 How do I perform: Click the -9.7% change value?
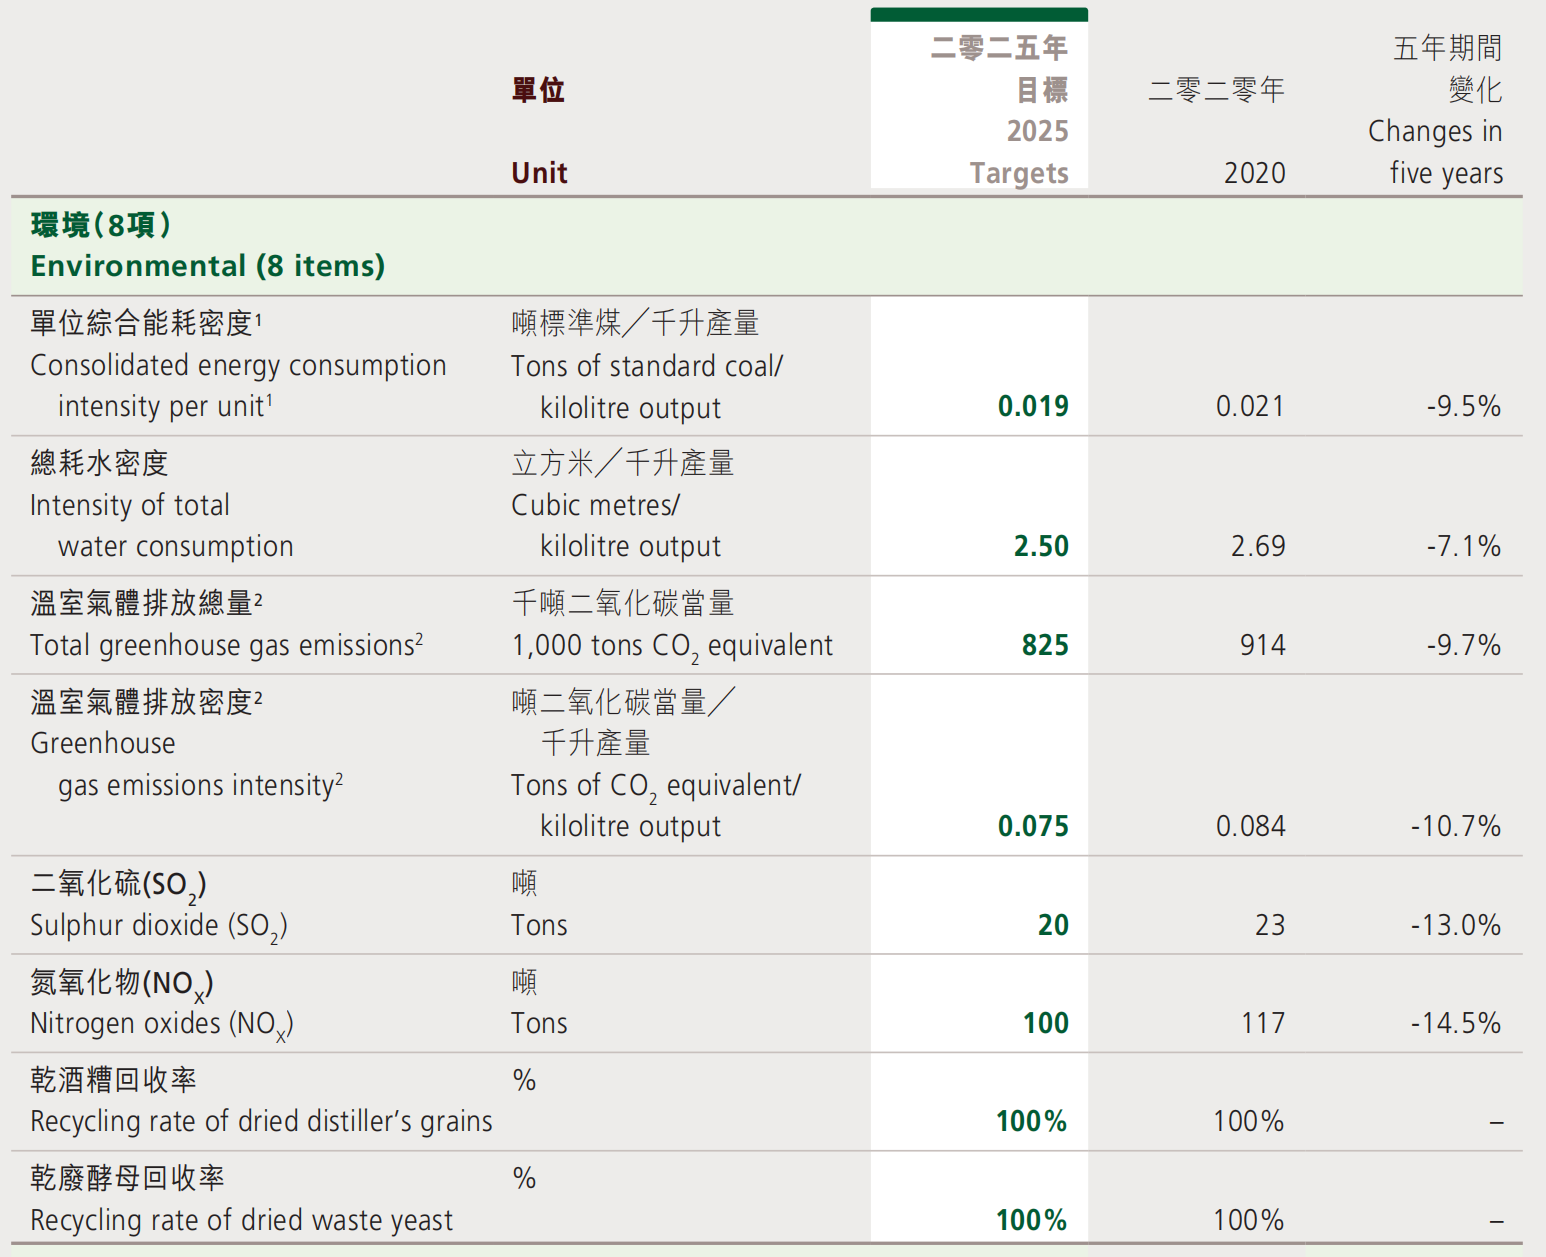click(1464, 645)
